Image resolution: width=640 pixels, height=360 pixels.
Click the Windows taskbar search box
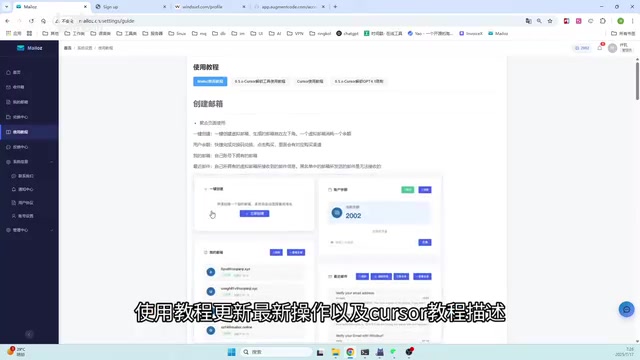pyautogui.click(x=276, y=352)
